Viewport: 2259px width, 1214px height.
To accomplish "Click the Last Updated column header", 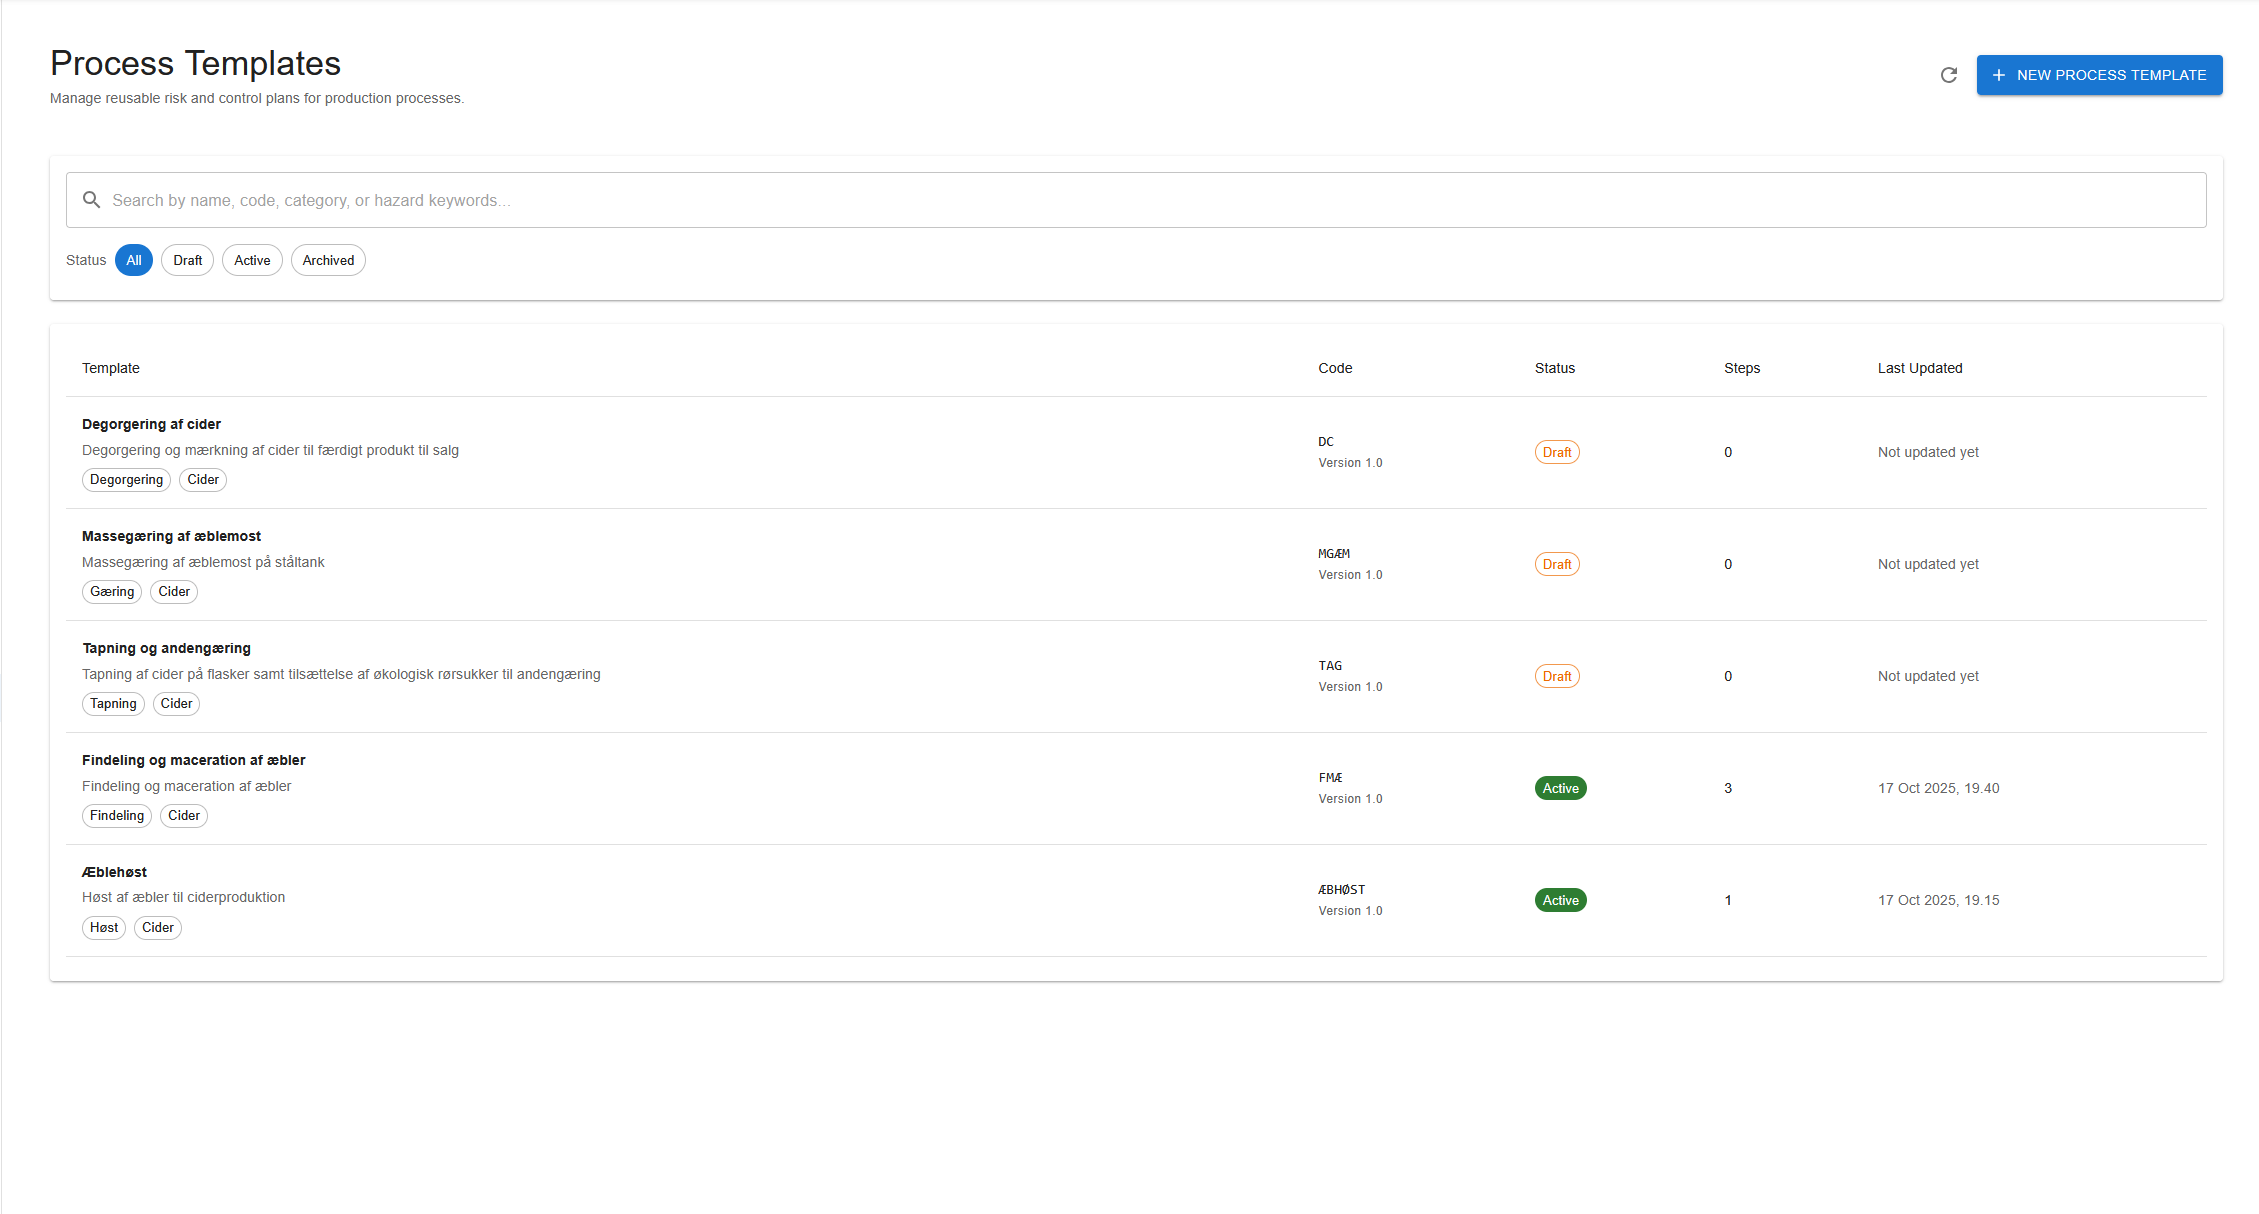I will 1919,368.
